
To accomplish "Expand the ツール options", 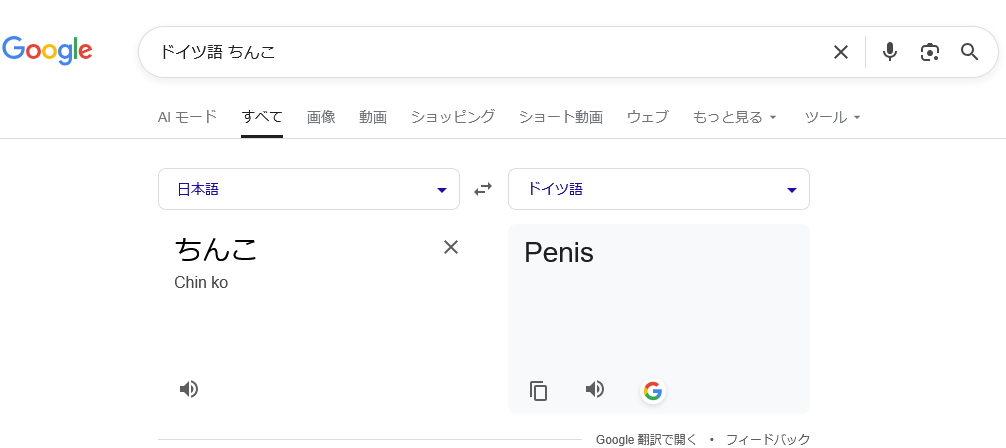I will (832, 117).
